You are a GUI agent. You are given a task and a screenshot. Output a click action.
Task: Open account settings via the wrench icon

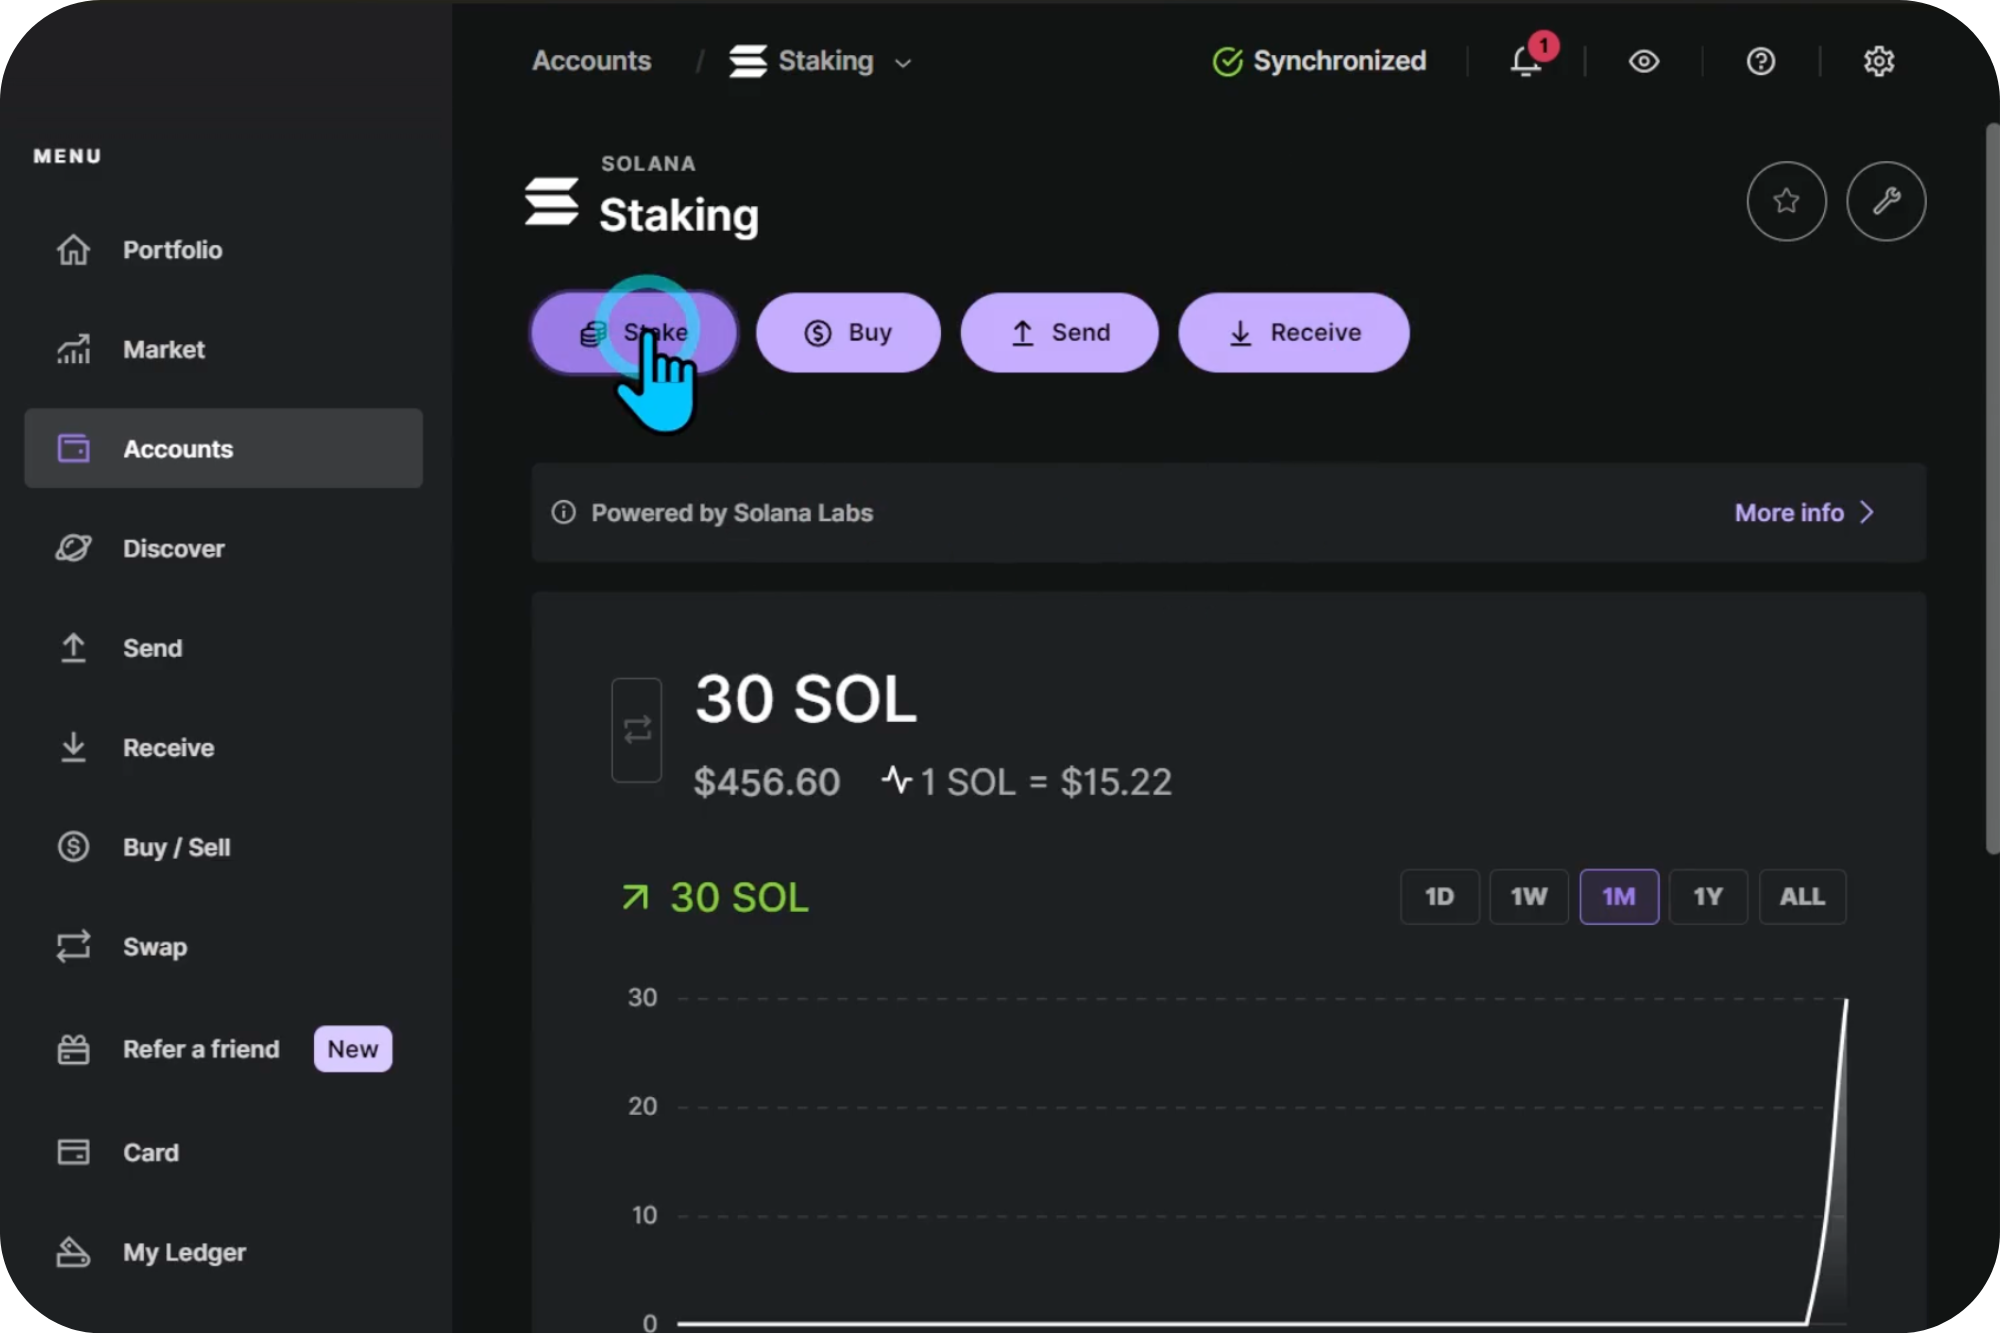pos(1885,201)
